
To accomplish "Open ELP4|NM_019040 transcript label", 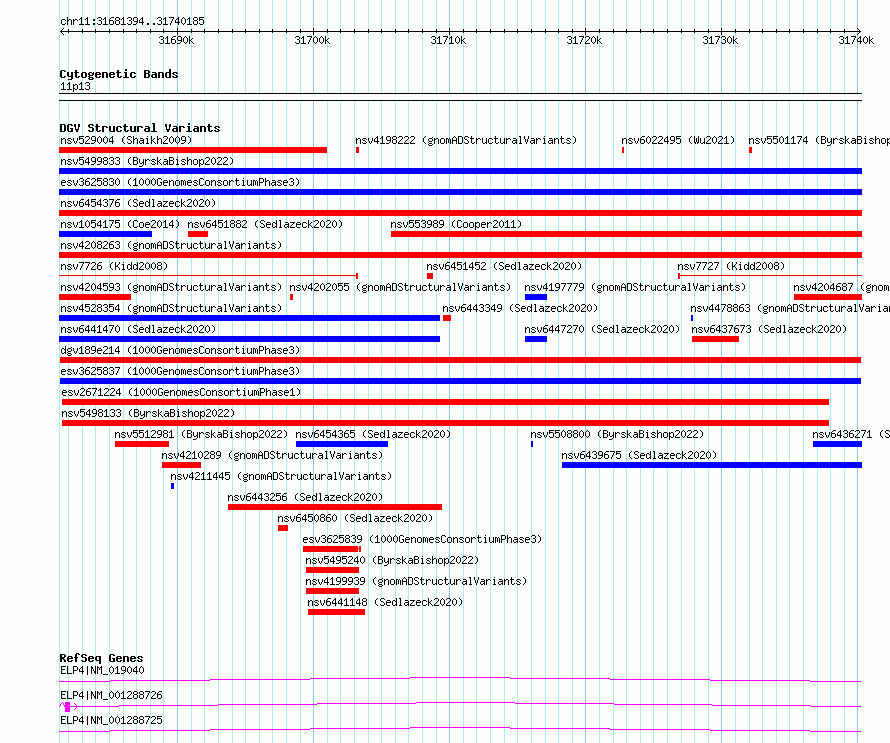I will click(102, 670).
